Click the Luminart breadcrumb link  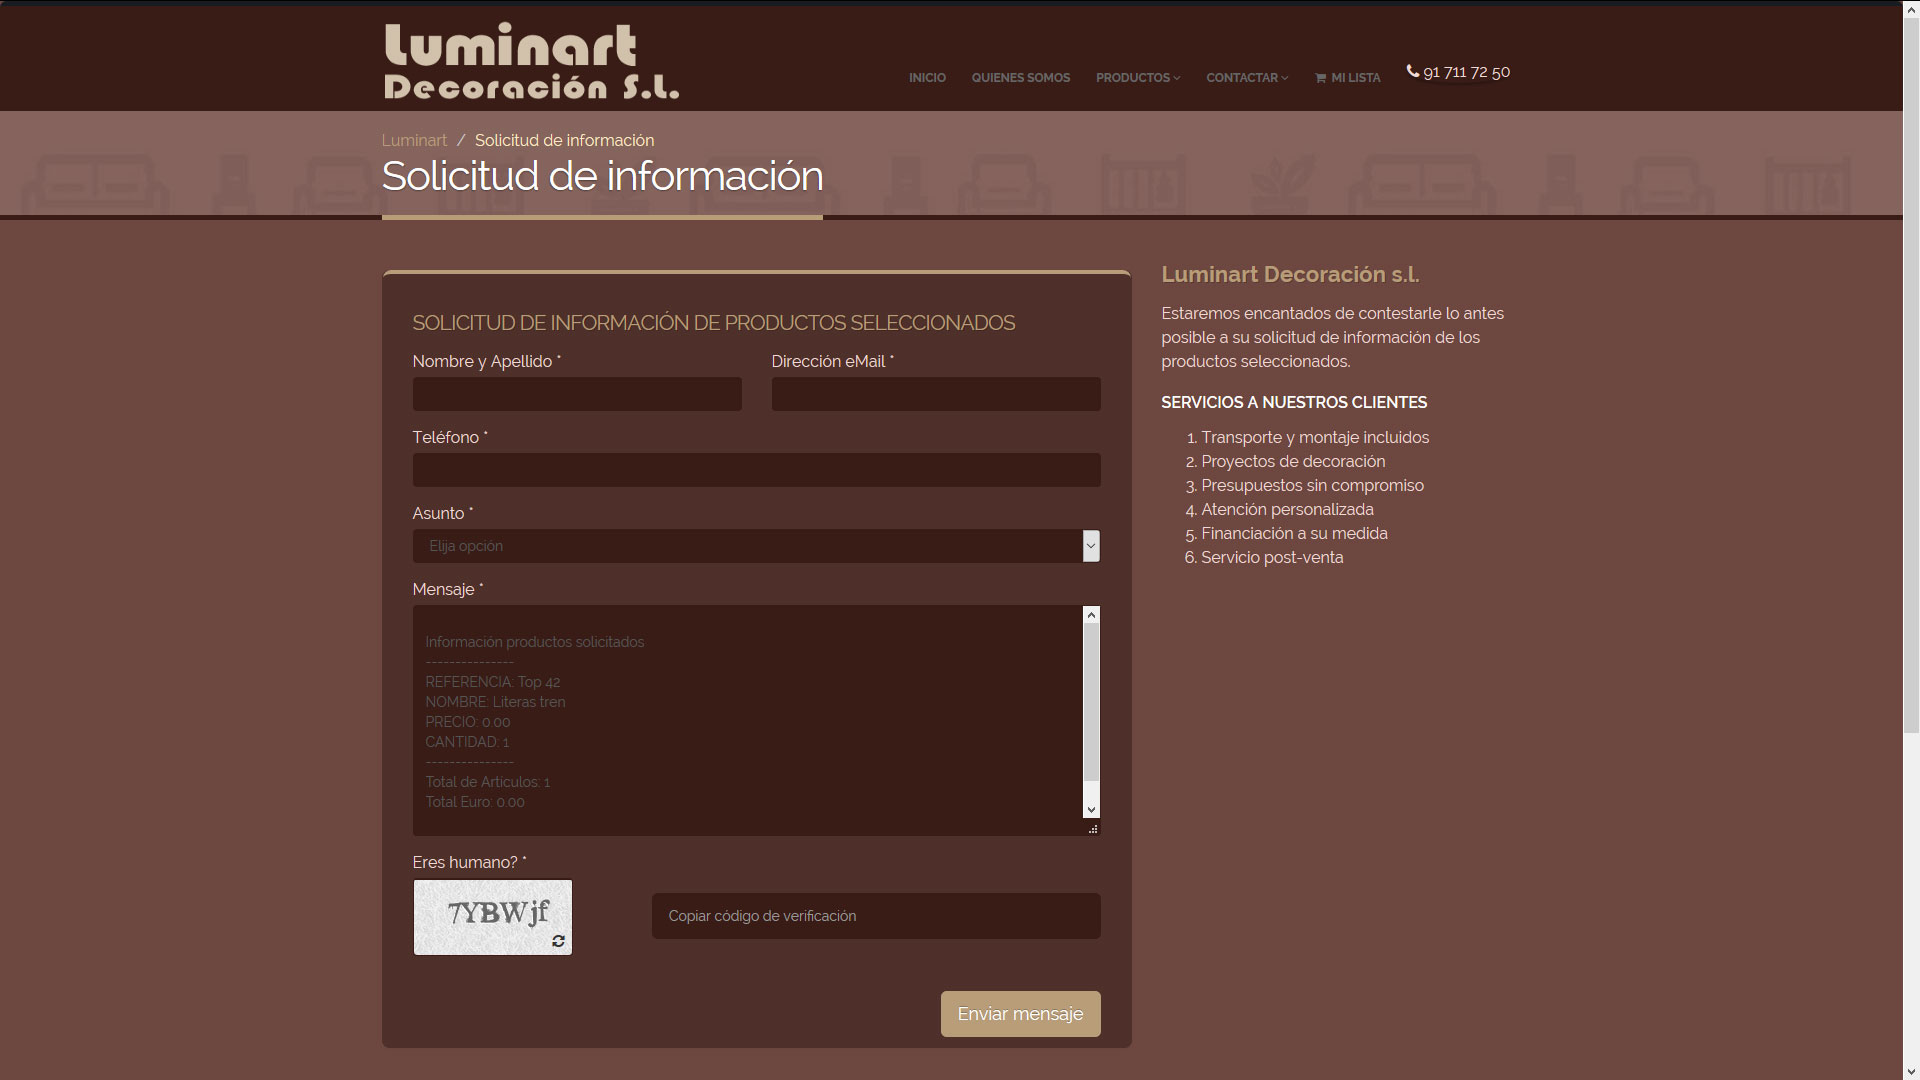click(414, 141)
